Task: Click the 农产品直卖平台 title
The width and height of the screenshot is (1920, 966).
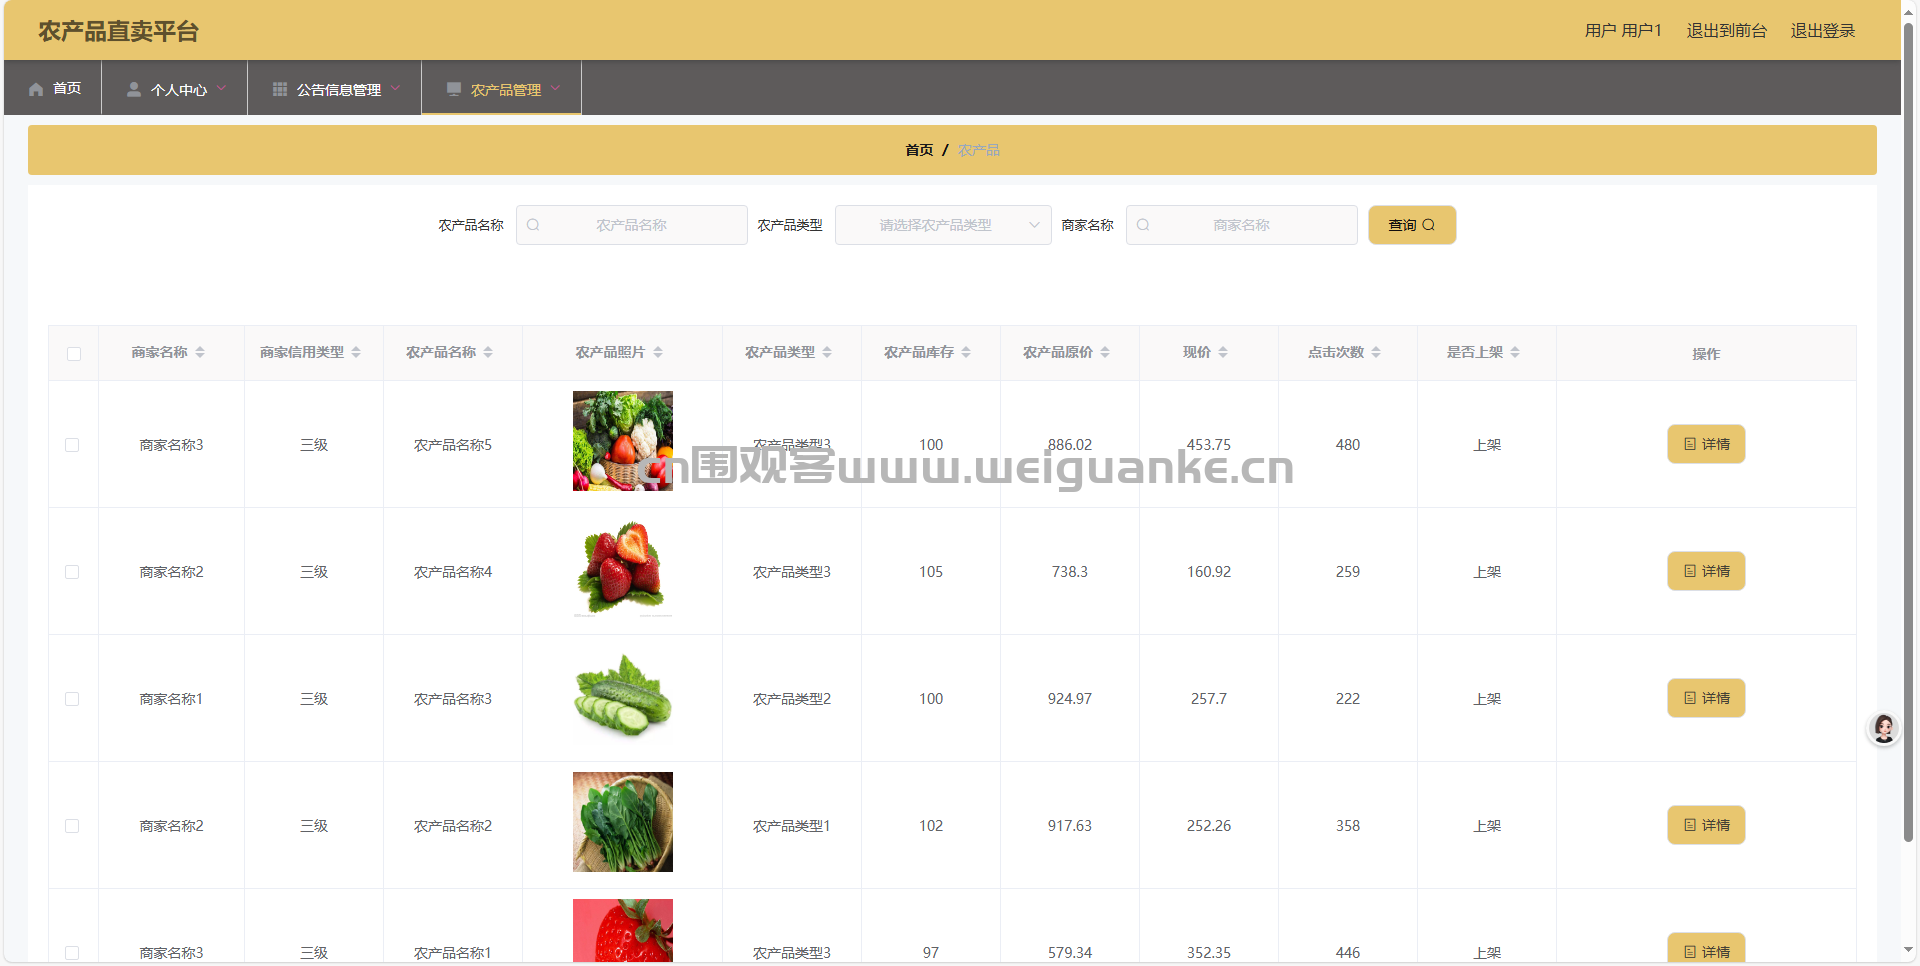Action: [x=119, y=31]
